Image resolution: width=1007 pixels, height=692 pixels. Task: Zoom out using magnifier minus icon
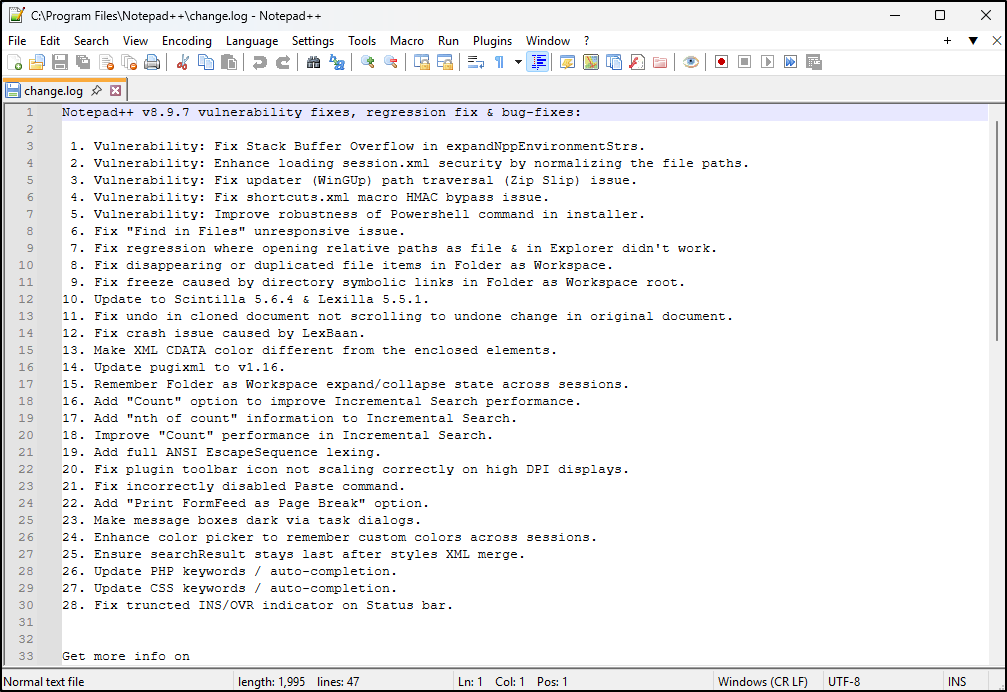[390, 62]
